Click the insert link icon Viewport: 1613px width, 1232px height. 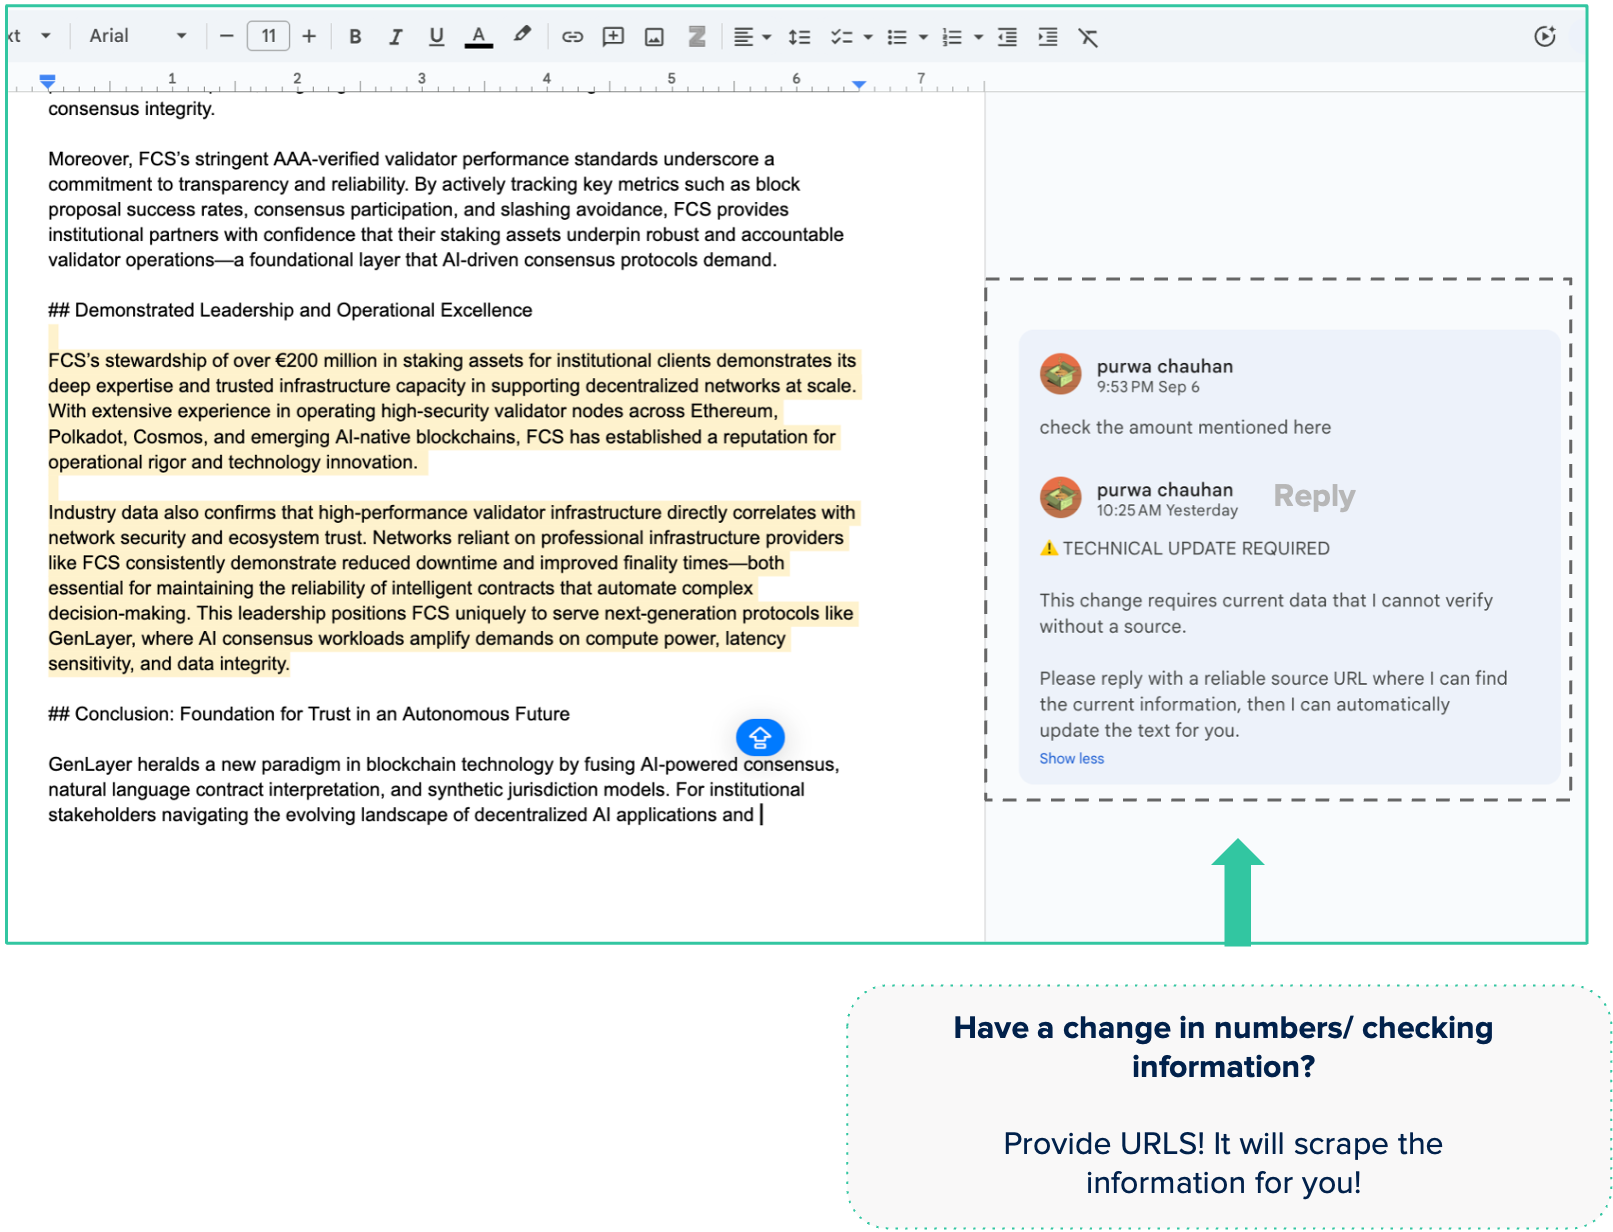(x=572, y=37)
